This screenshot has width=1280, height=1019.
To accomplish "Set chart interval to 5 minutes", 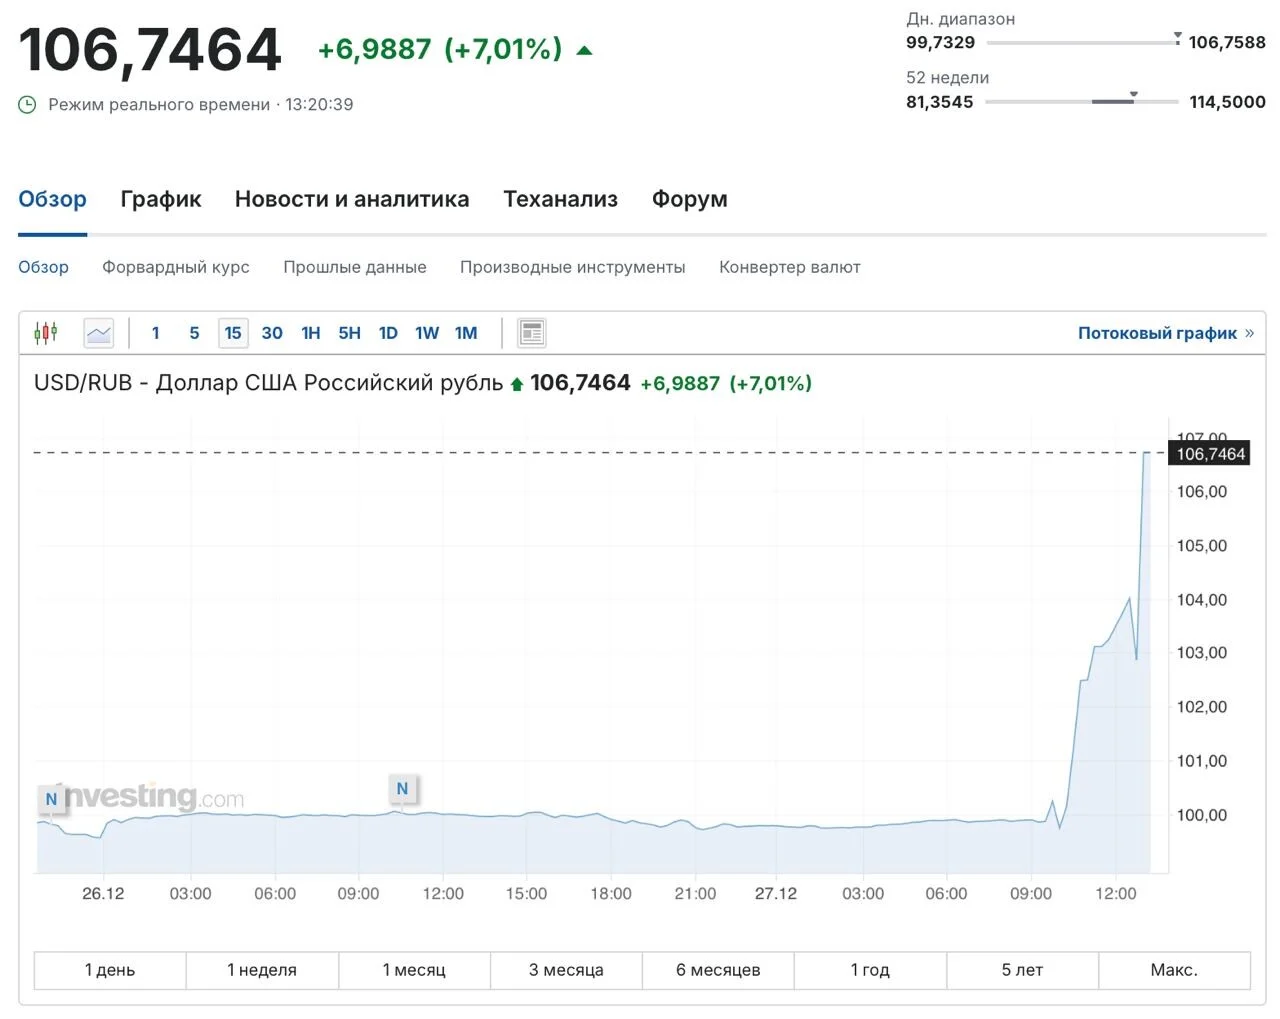I will coord(194,333).
